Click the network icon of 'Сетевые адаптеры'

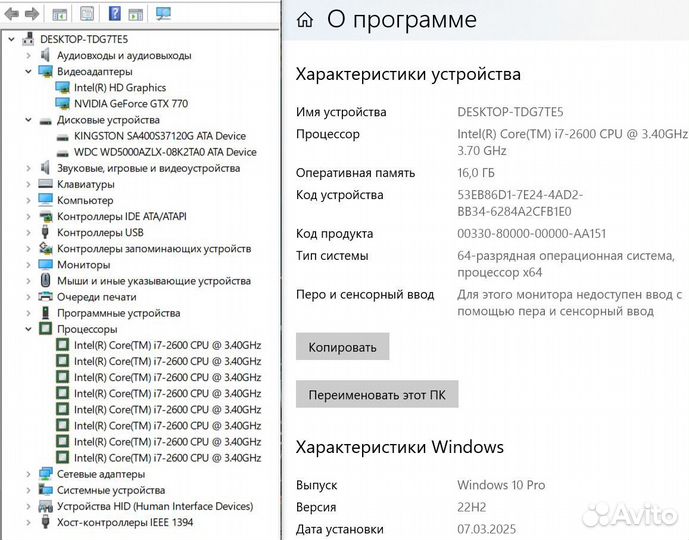[x=45, y=474]
